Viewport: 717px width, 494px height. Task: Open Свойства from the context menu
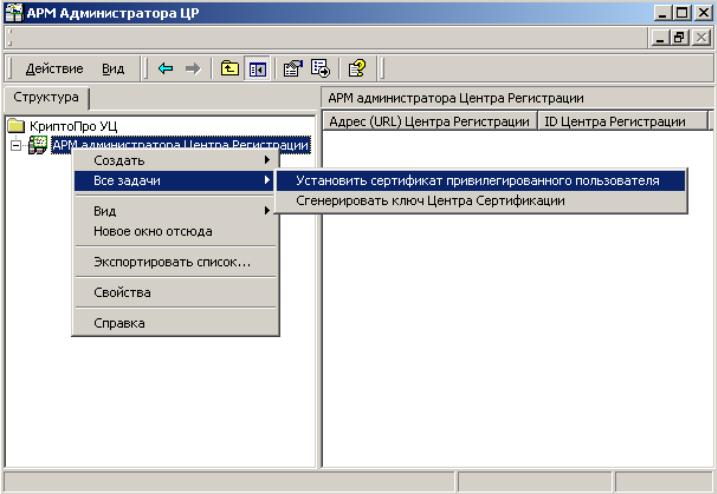point(176,292)
